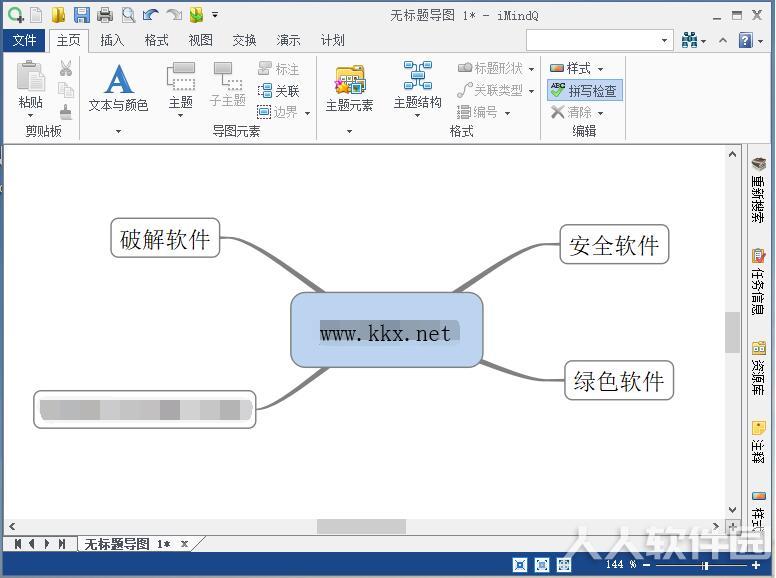Open the 边界 boundary dropdown

click(307, 113)
